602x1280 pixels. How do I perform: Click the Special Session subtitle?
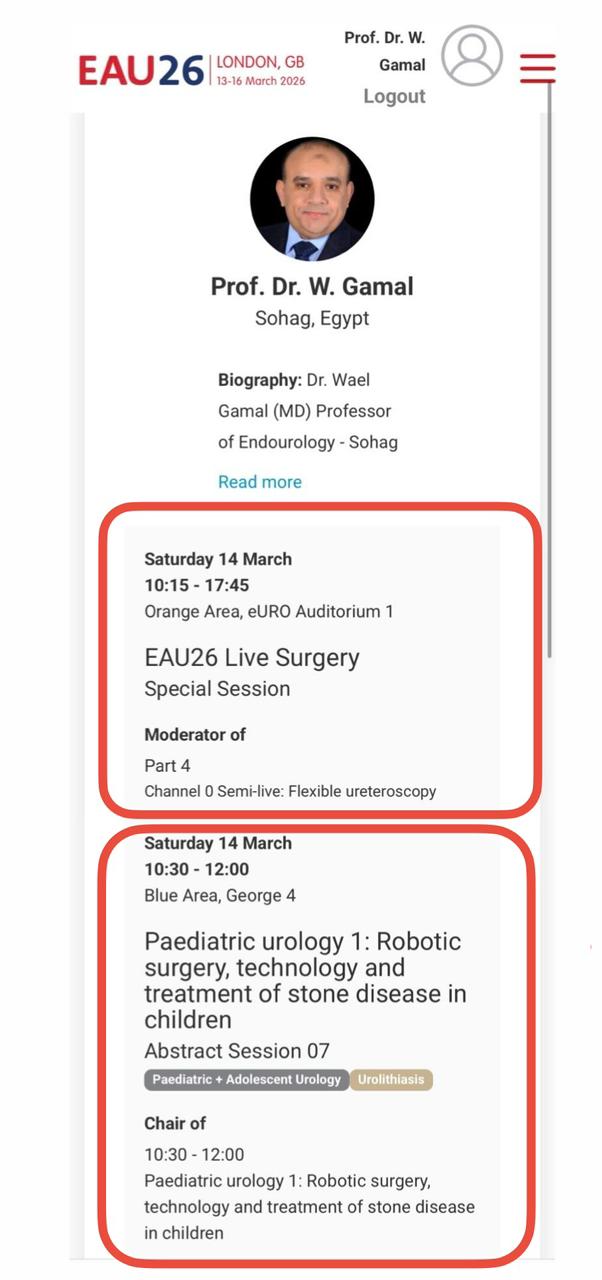click(217, 689)
